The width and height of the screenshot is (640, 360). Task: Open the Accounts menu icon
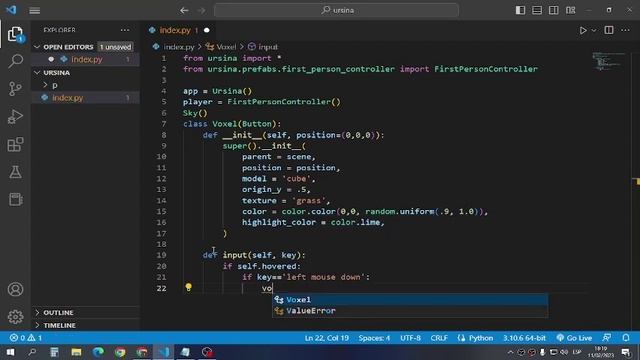tap(15, 289)
